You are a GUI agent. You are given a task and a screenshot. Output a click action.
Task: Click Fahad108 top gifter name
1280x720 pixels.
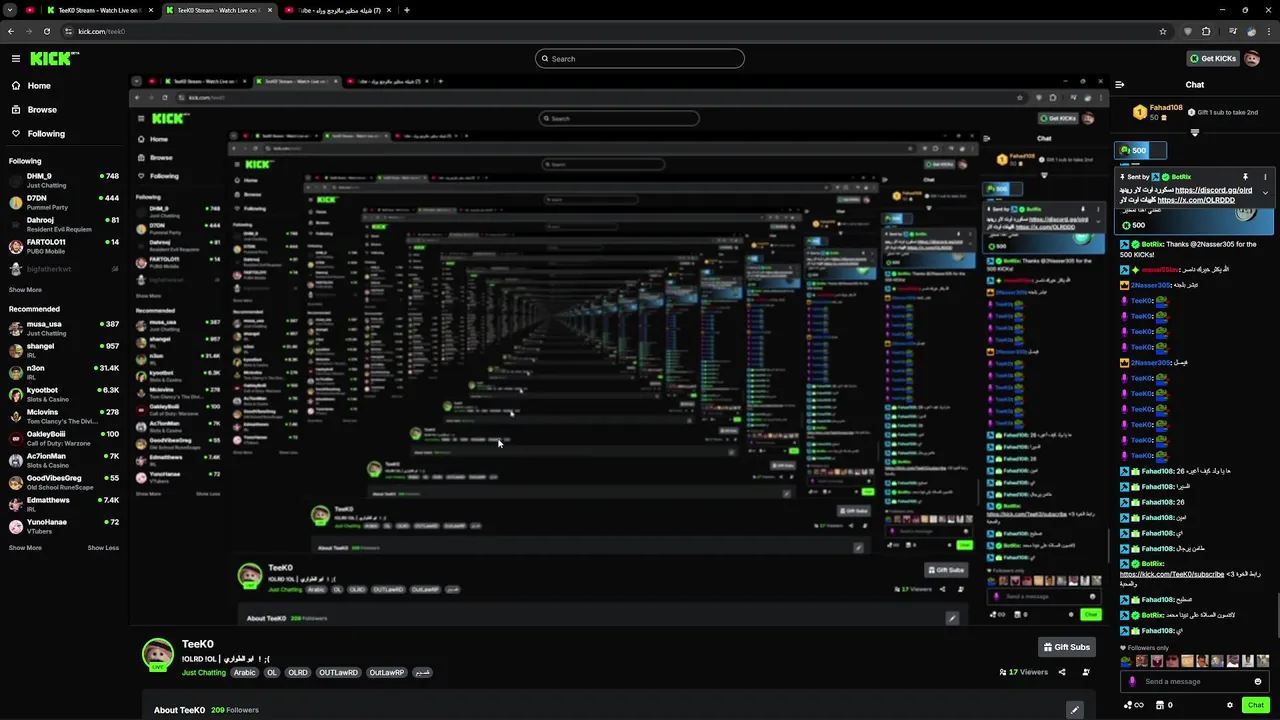click(1166, 108)
